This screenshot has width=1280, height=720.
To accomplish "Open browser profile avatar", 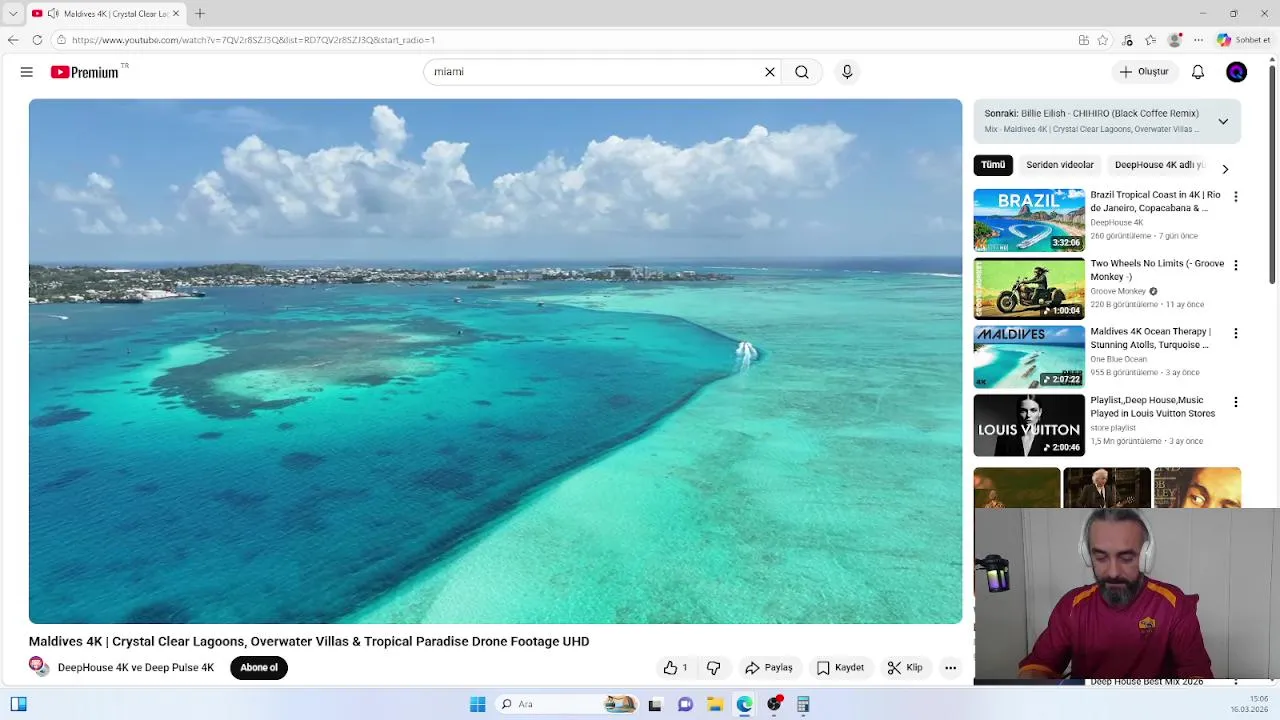I will pos(1175,40).
